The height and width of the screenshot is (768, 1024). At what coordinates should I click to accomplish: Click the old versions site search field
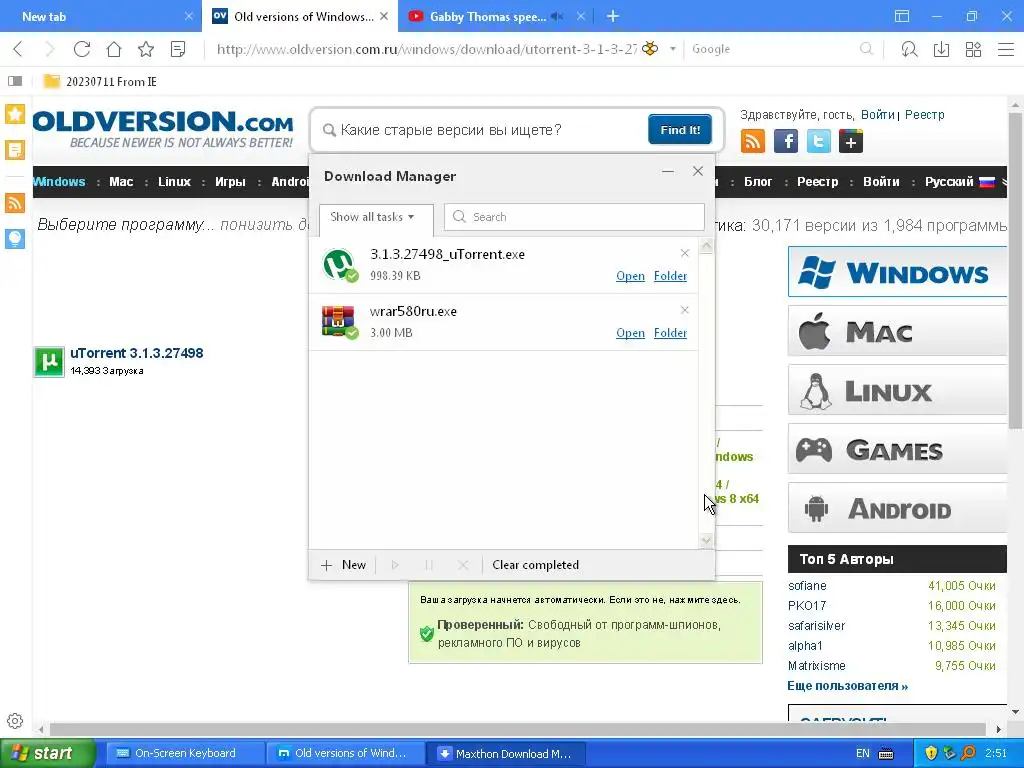(482, 129)
